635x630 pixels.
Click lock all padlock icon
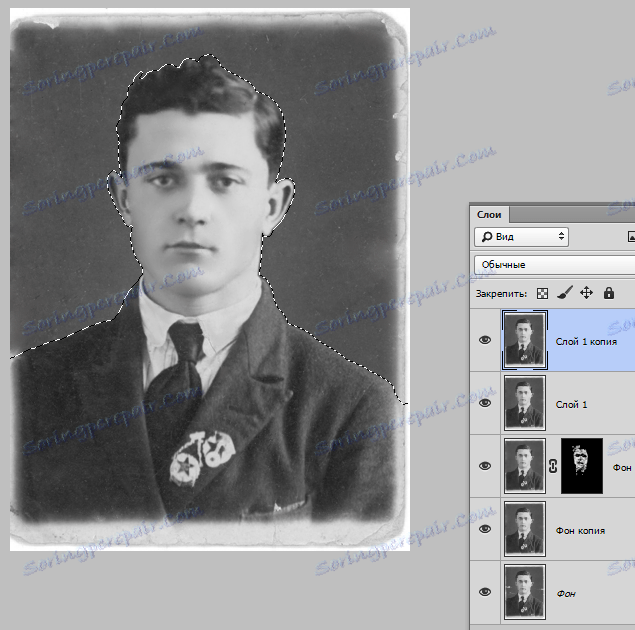[608, 294]
